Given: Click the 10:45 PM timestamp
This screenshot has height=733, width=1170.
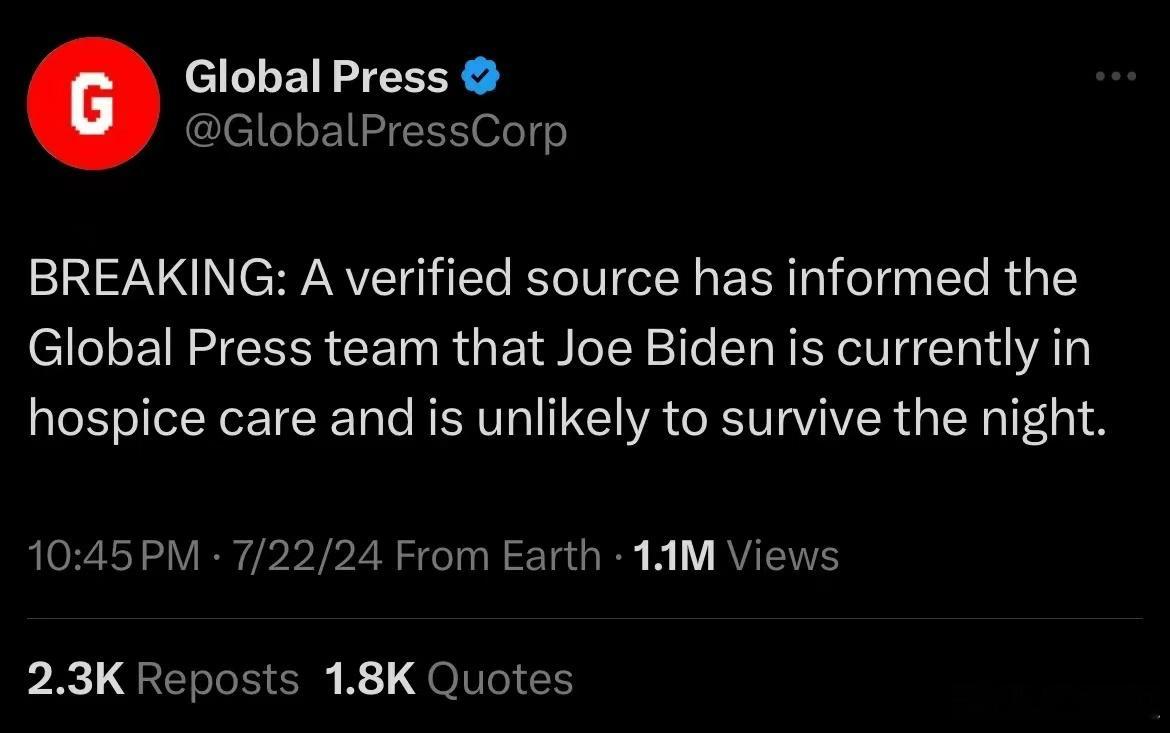Looking at the screenshot, I should tap(114, 555).
